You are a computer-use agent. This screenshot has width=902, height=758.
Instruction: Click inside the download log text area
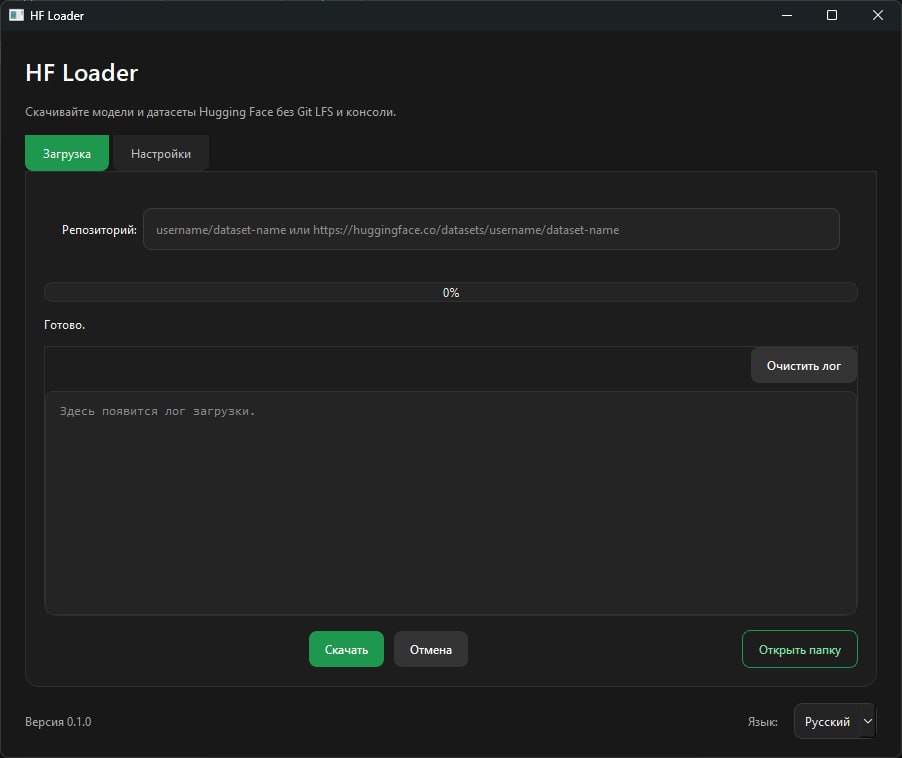click(x=450, y=503)
